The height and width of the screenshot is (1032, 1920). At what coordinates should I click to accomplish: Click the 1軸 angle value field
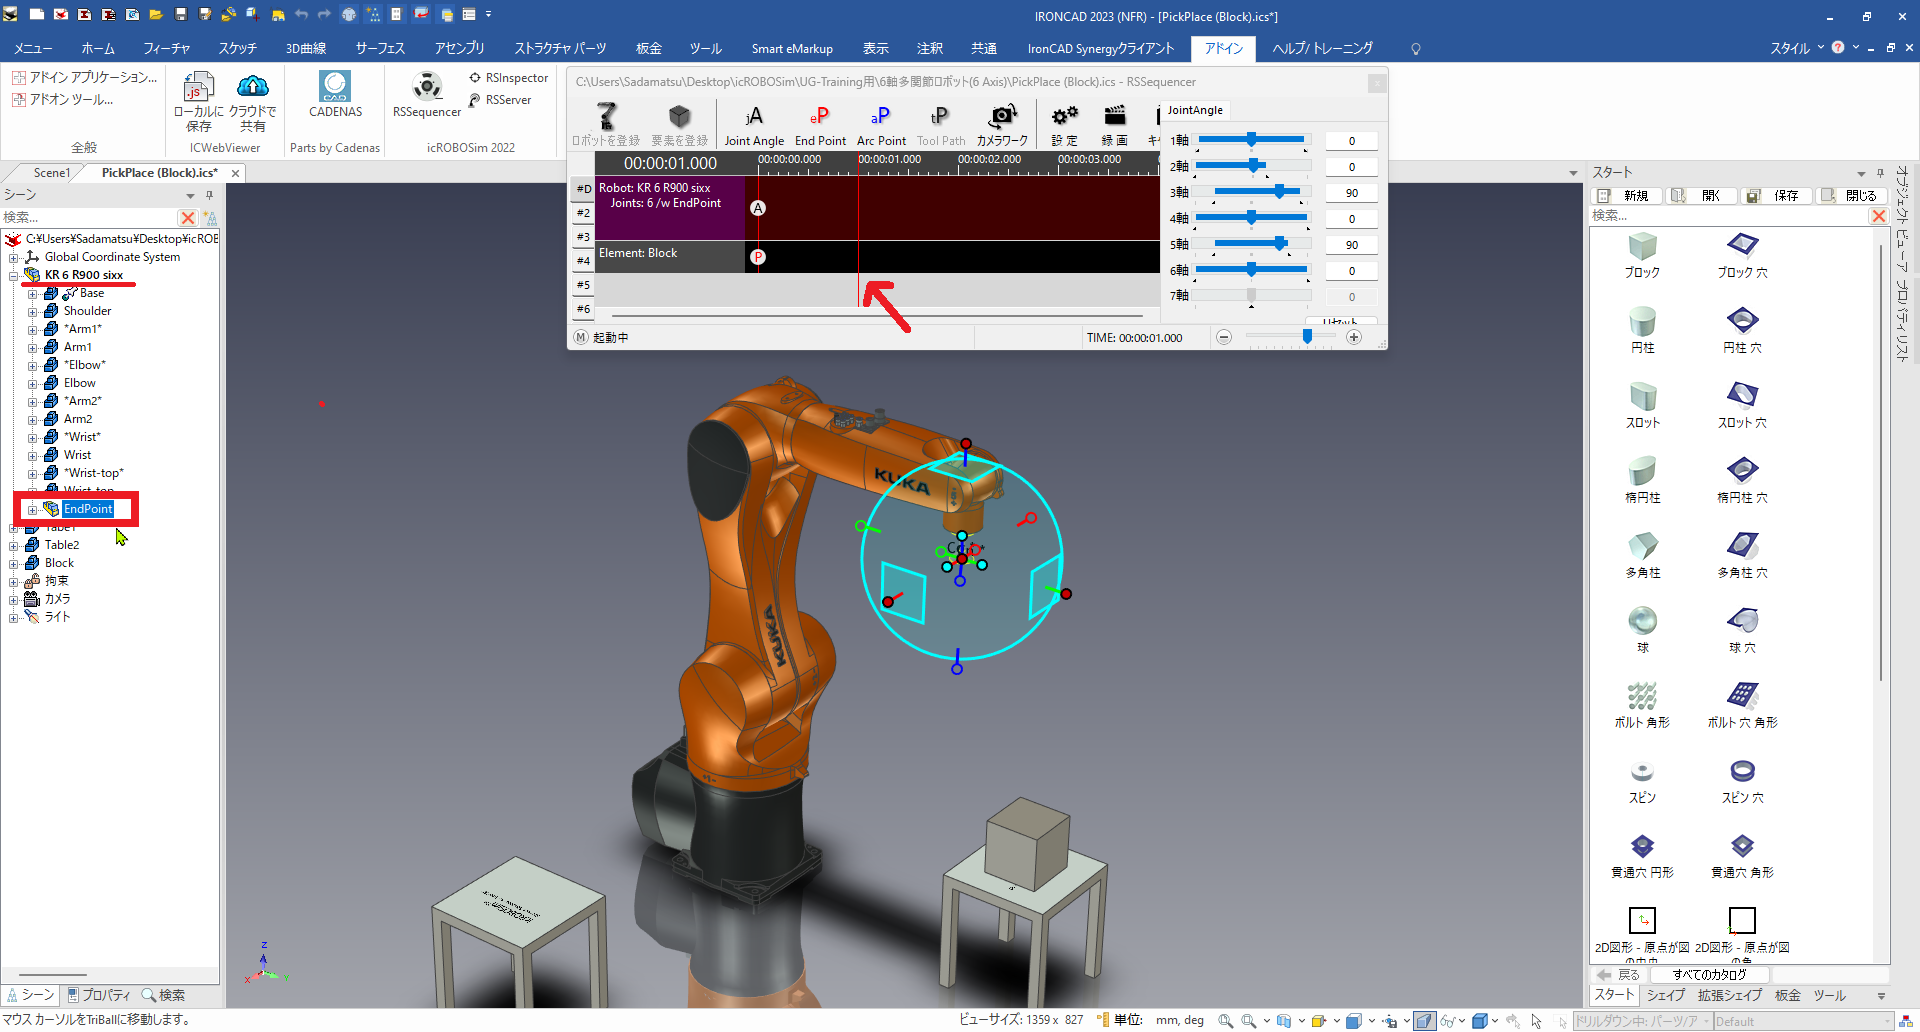point(1351,141)
